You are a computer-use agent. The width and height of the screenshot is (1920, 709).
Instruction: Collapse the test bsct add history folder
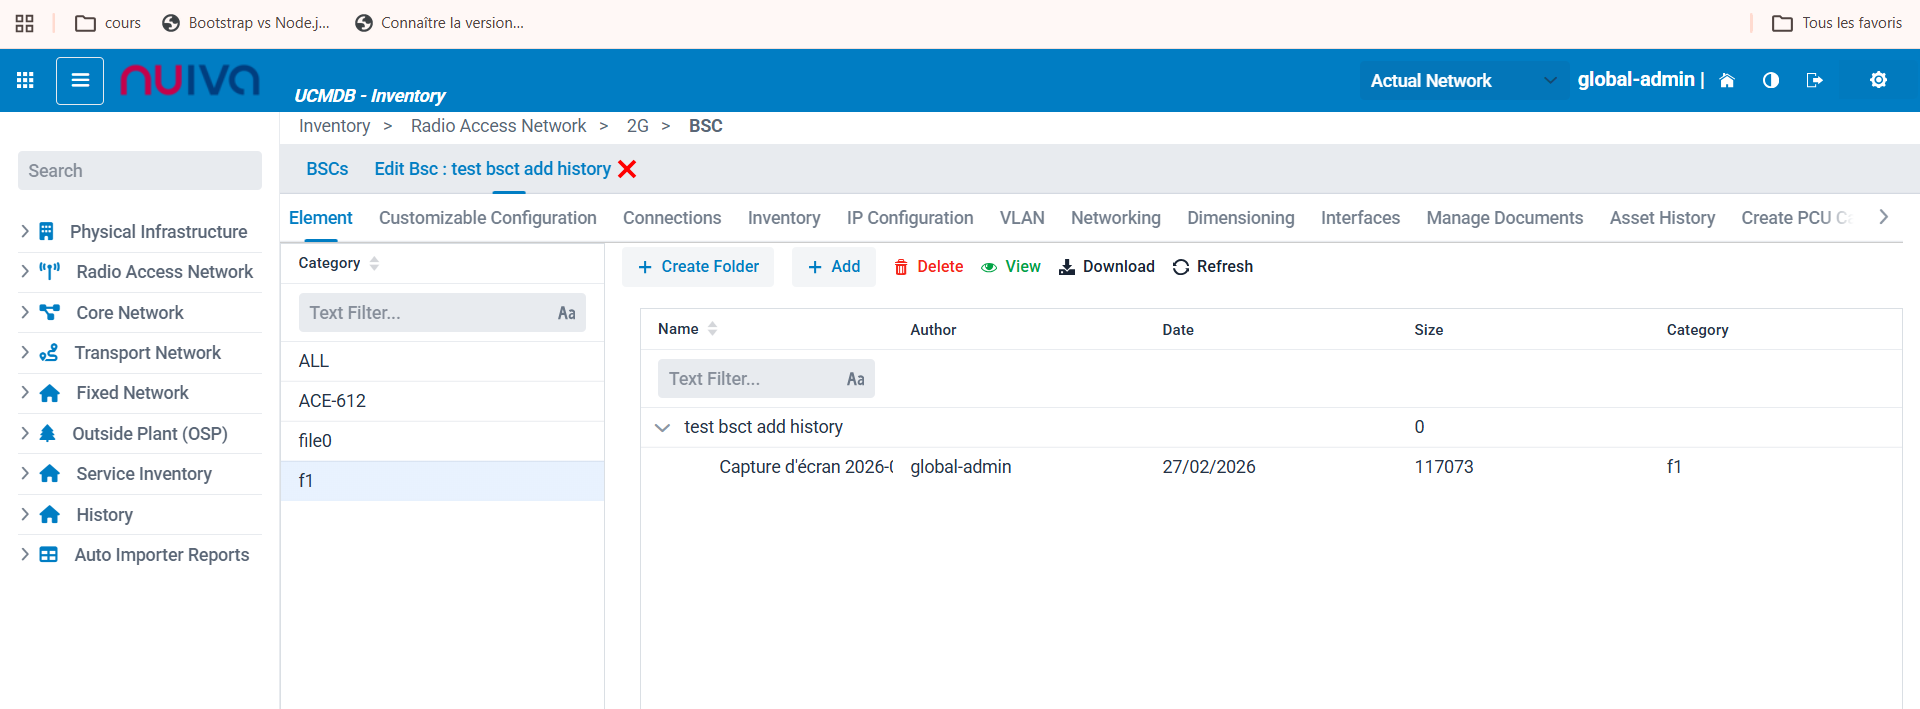(662, 428)
